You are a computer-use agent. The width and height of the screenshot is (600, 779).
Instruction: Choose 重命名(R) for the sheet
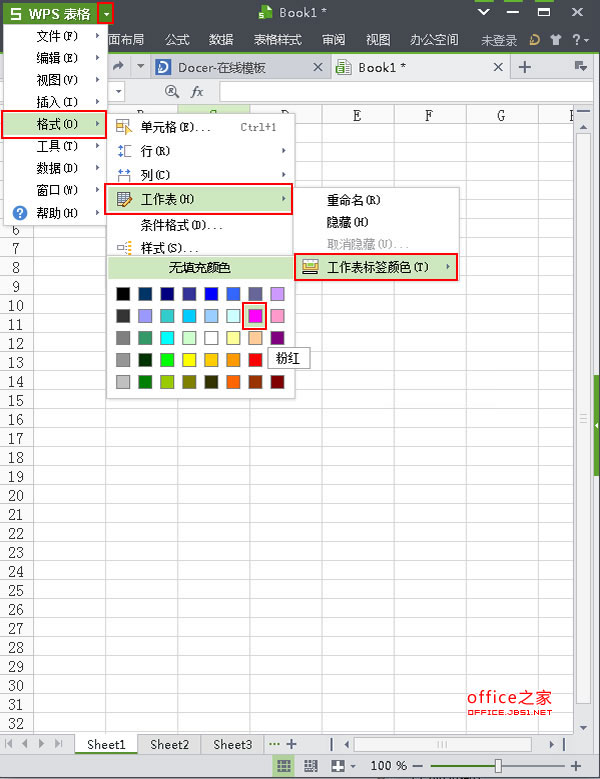coord(376,200)
